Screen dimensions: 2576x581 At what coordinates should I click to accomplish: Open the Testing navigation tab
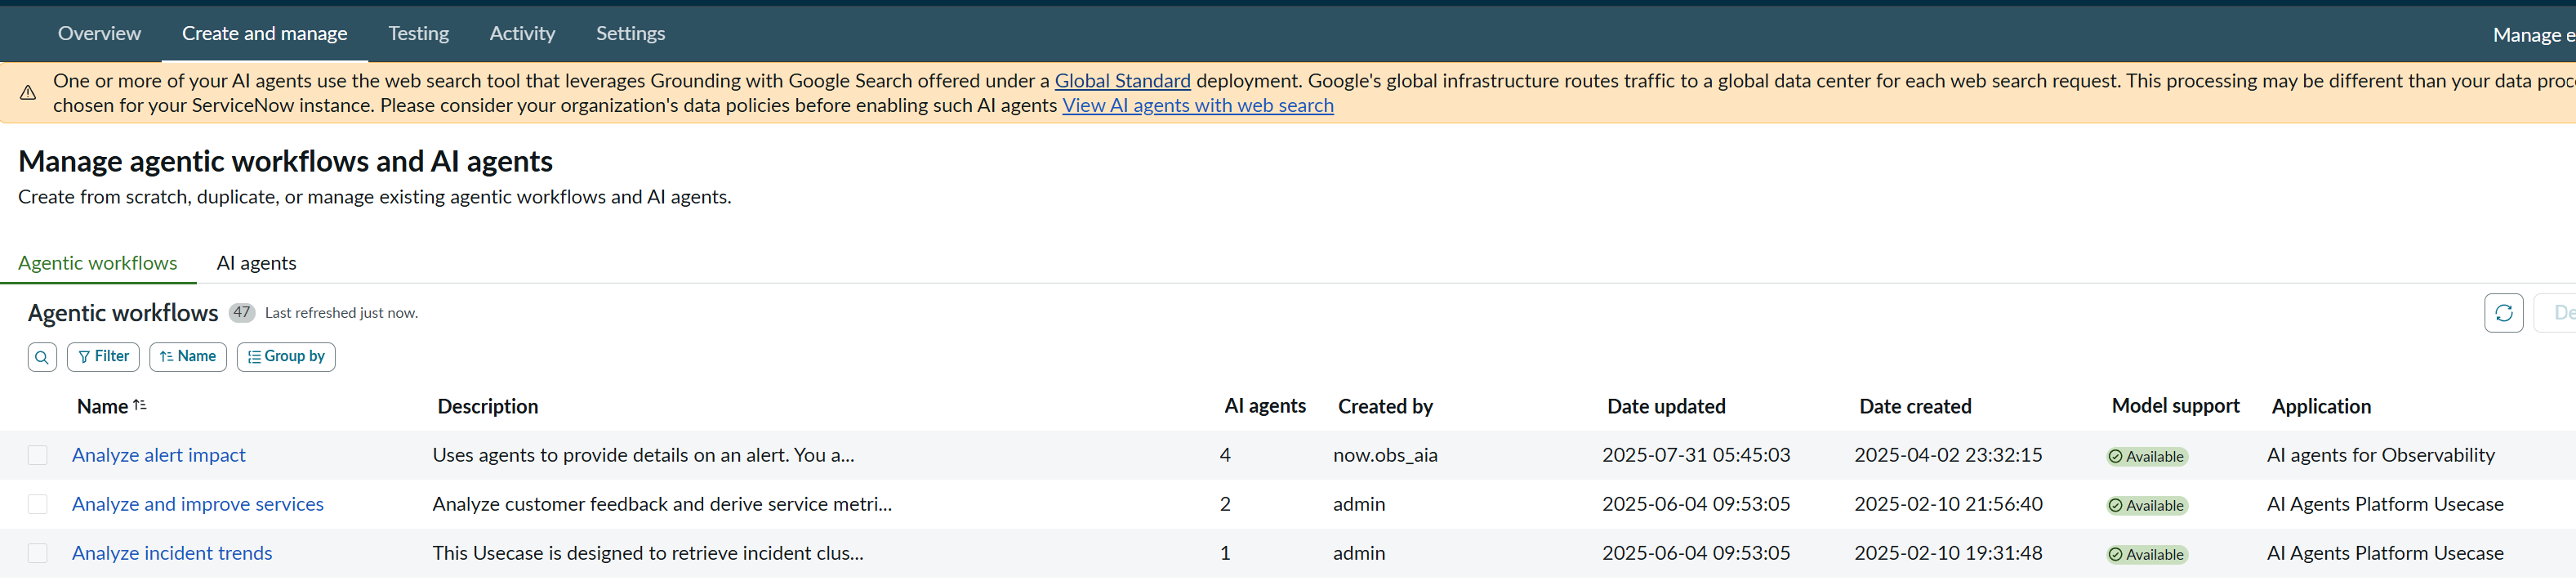418,33
